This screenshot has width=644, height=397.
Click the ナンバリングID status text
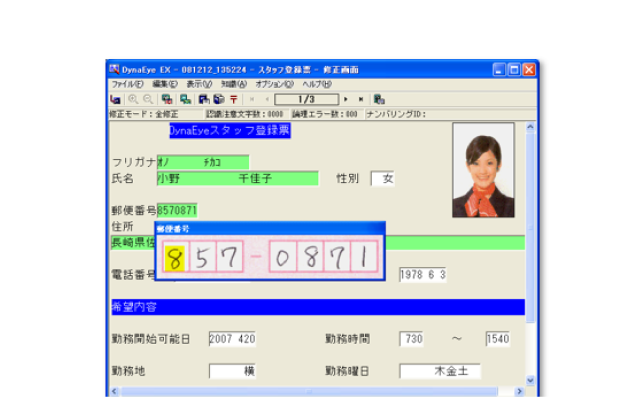[396, 114]
